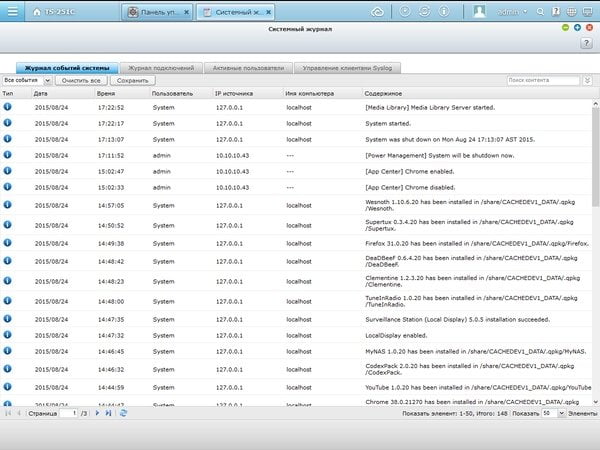Click the vertical scrollbar of log list
This screenshot has height=450, width=600.
pos(595,157)
